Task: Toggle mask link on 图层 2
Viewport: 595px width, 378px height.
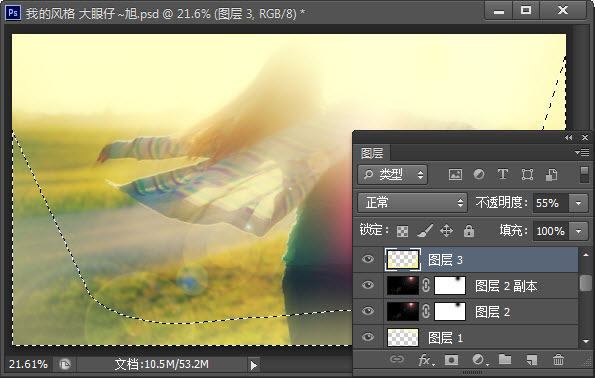Action: [426, 311]
